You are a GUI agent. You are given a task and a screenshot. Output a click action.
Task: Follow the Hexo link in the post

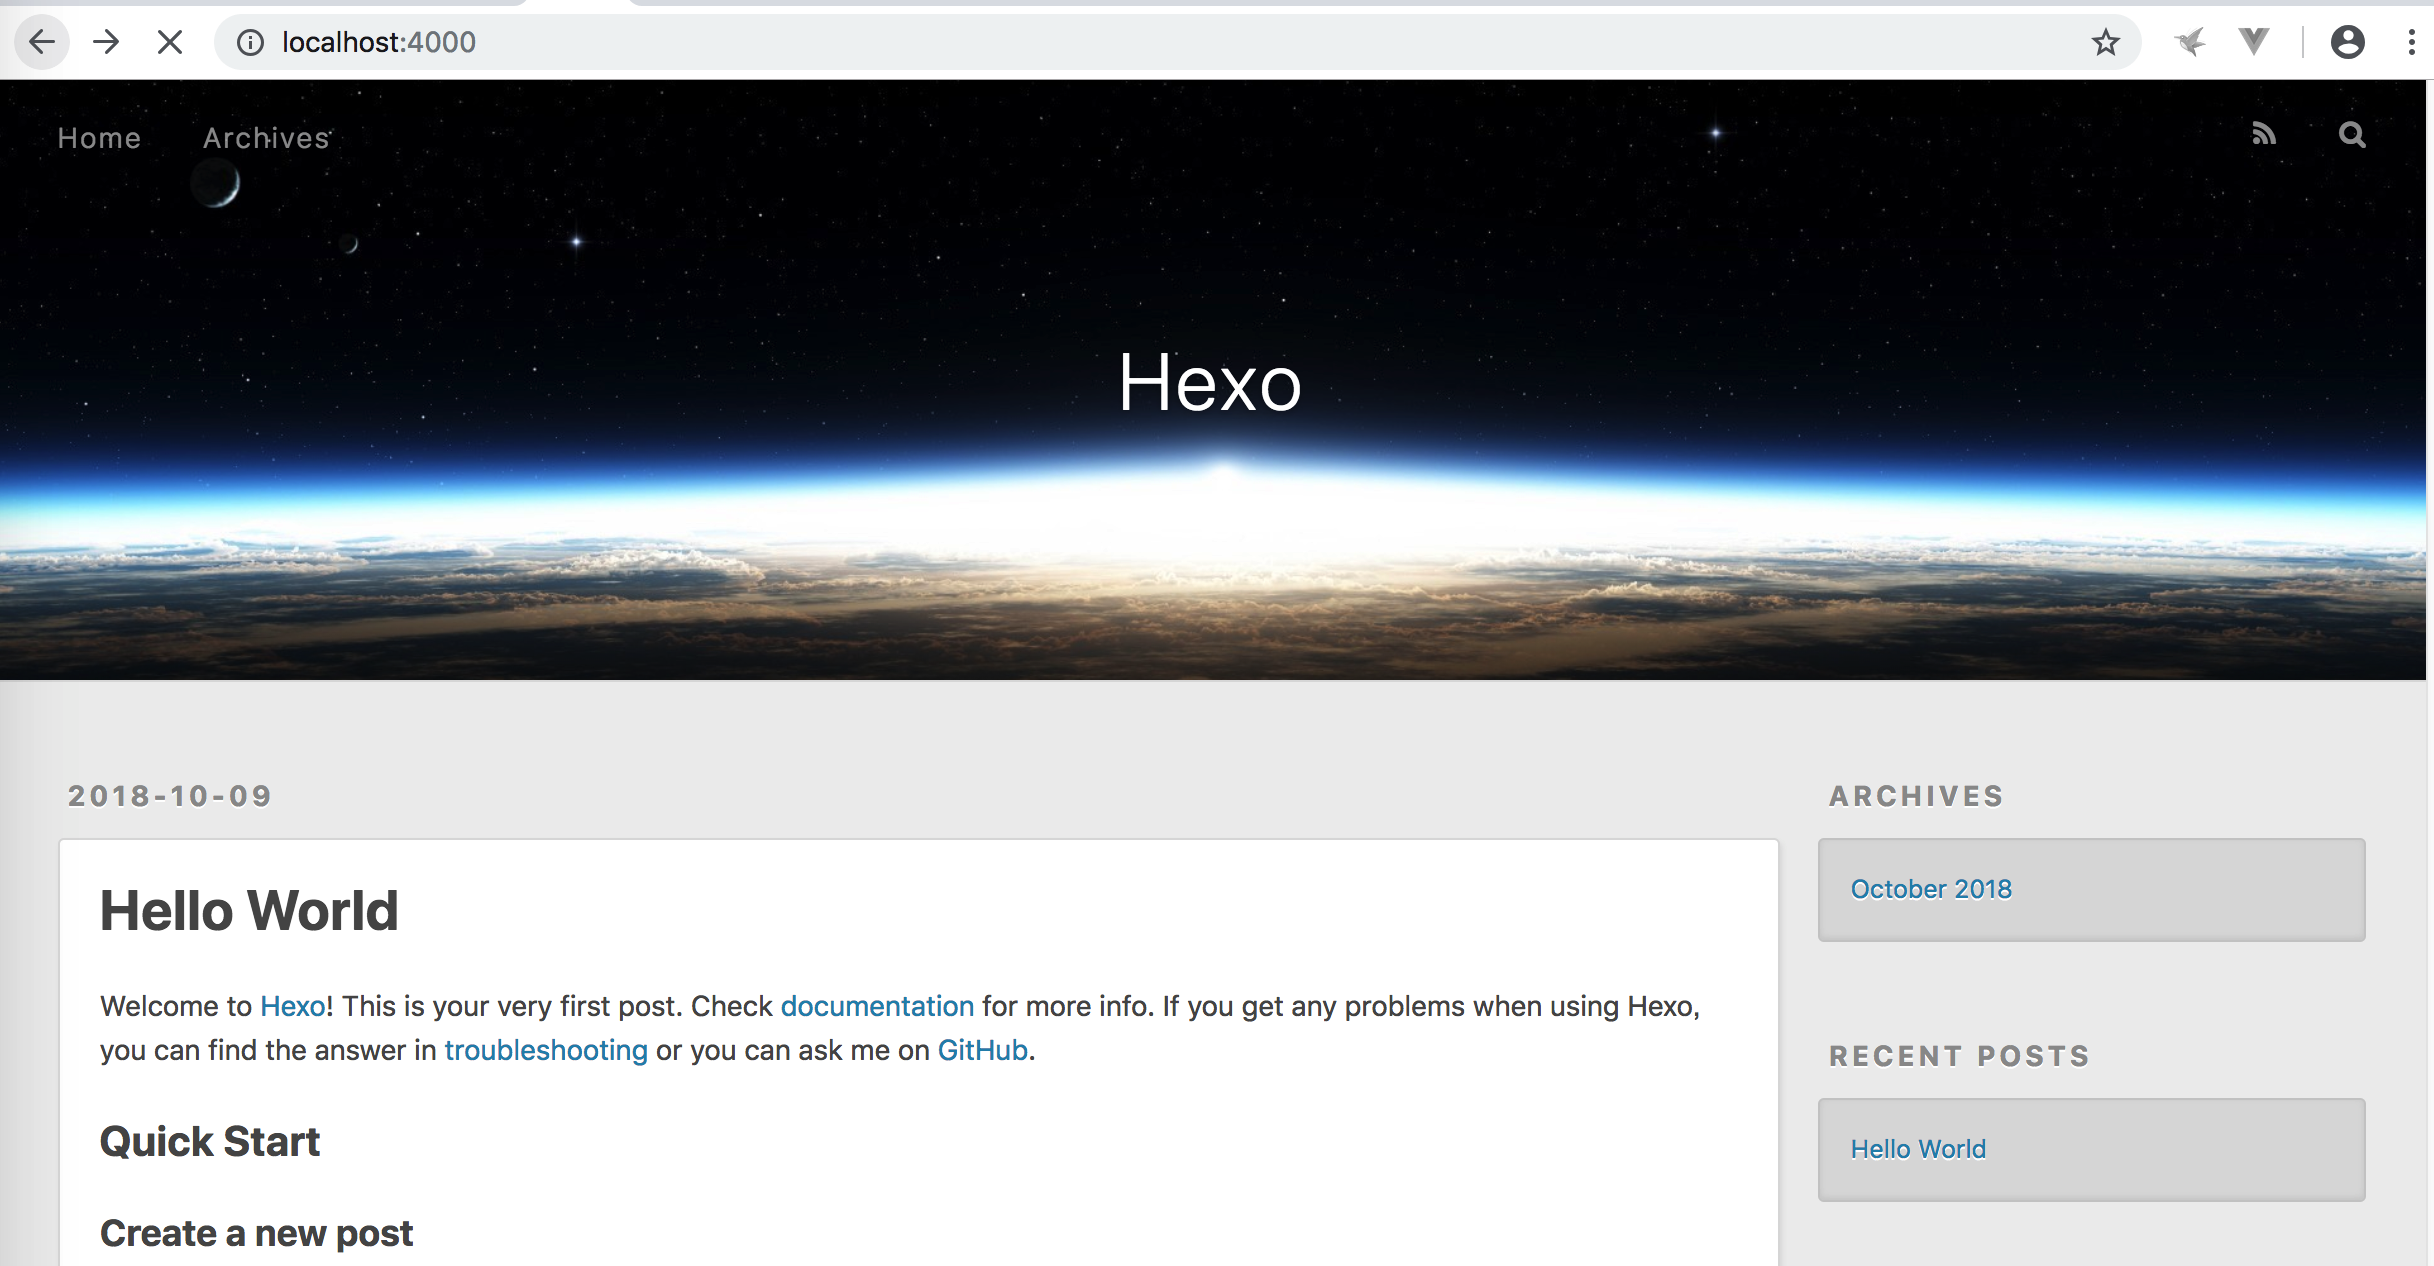point(293,1006)
